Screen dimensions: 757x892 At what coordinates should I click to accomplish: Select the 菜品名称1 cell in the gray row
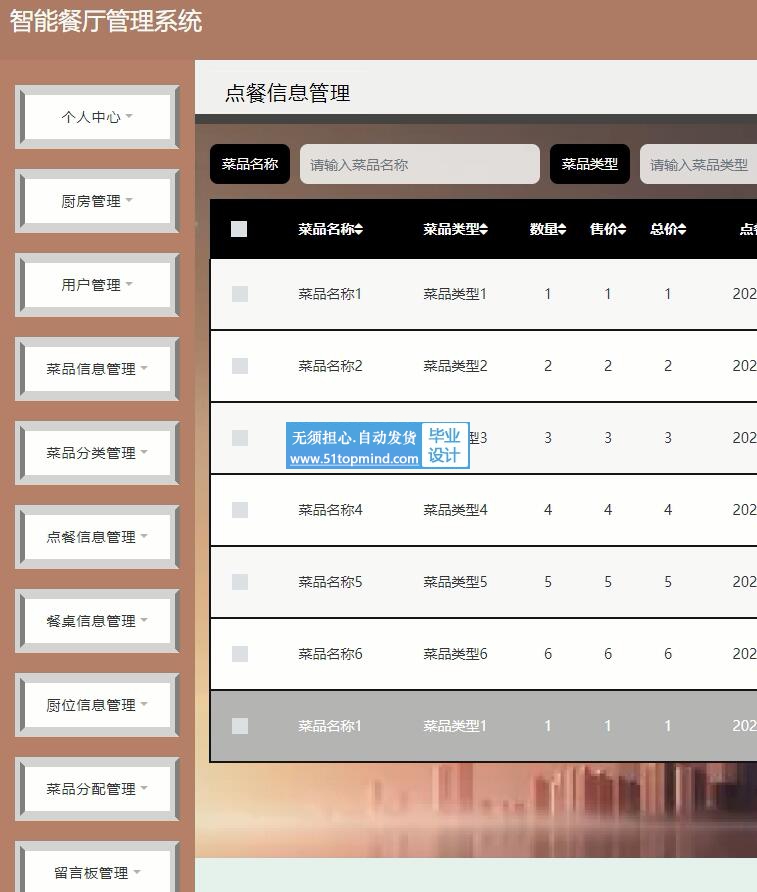[x=330, y=726]
